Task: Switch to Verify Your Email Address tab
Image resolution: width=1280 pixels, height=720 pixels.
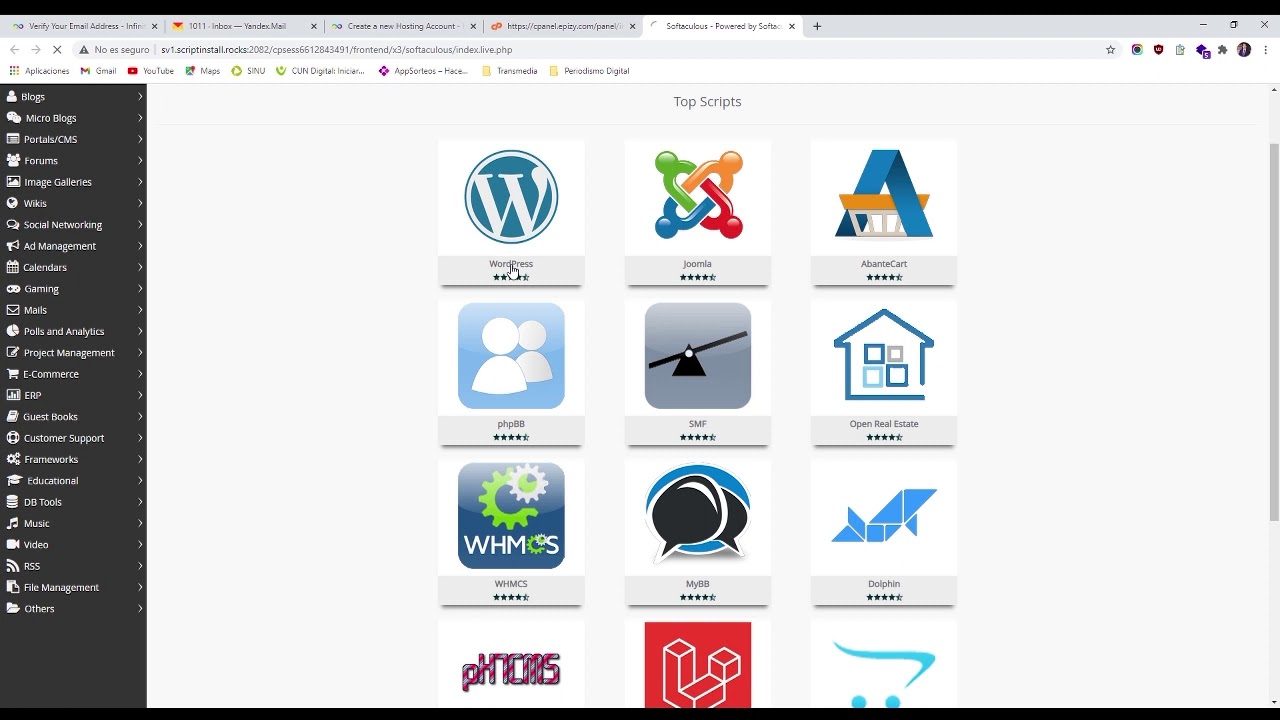Action: coord(84,26)
